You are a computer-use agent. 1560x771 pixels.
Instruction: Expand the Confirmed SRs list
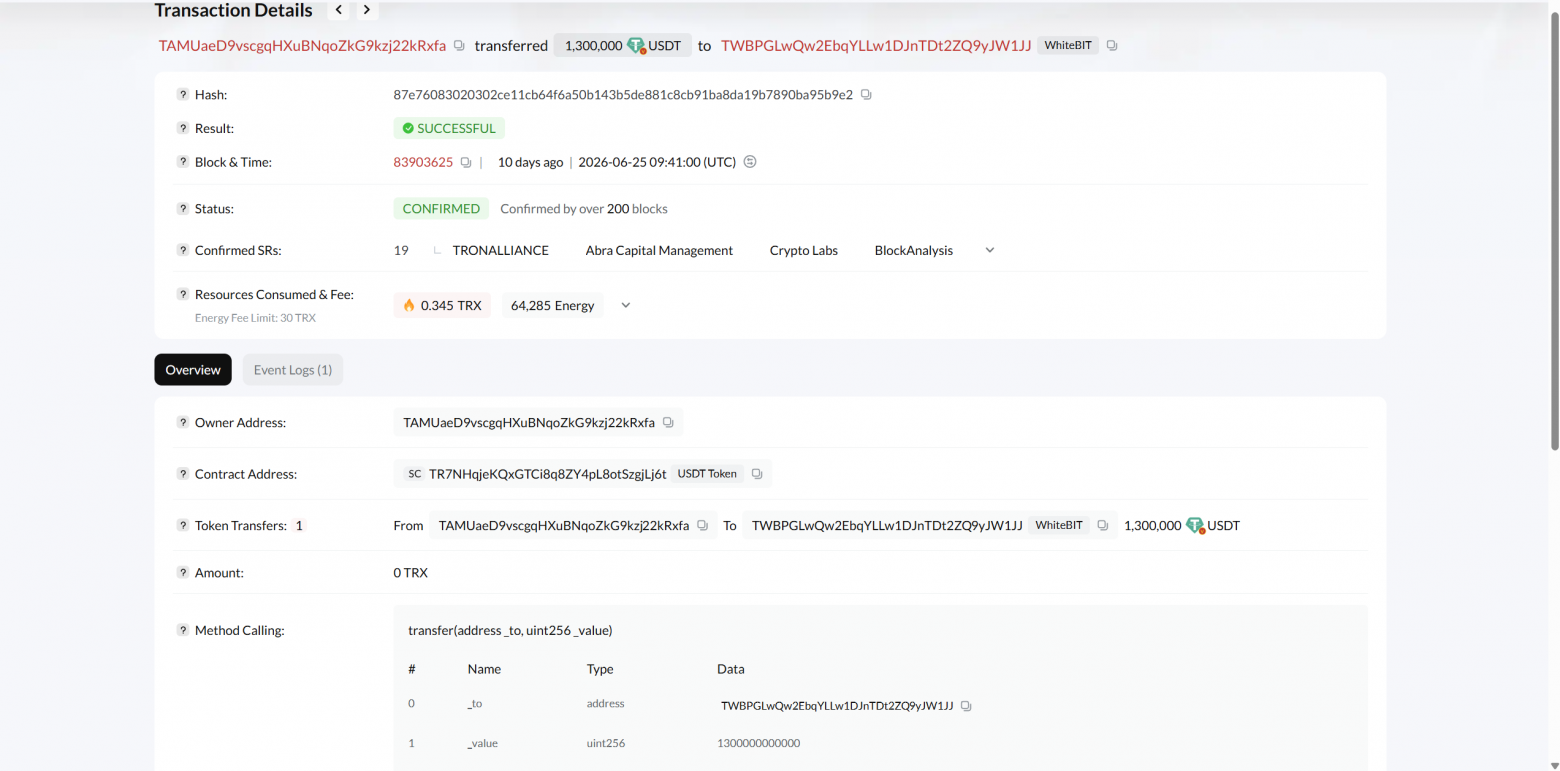click(x=990, y=250)
